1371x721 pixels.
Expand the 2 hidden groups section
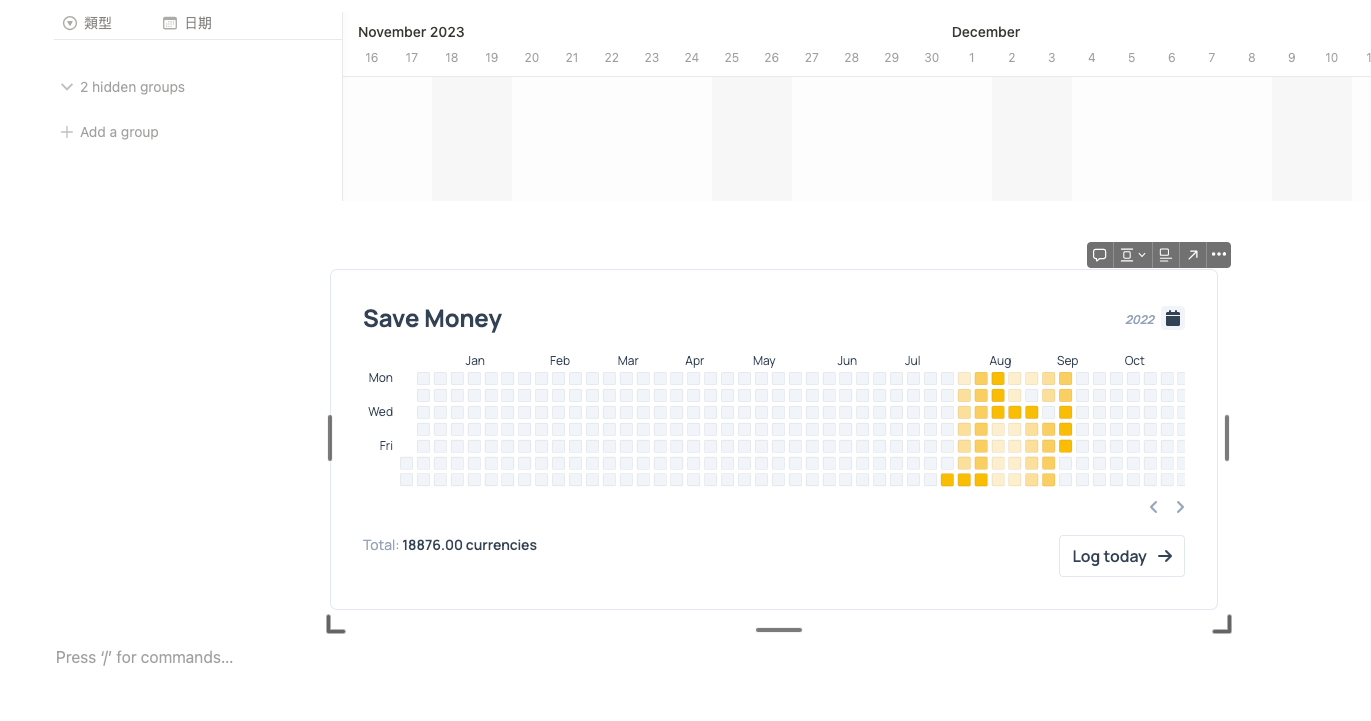point(66,87)
